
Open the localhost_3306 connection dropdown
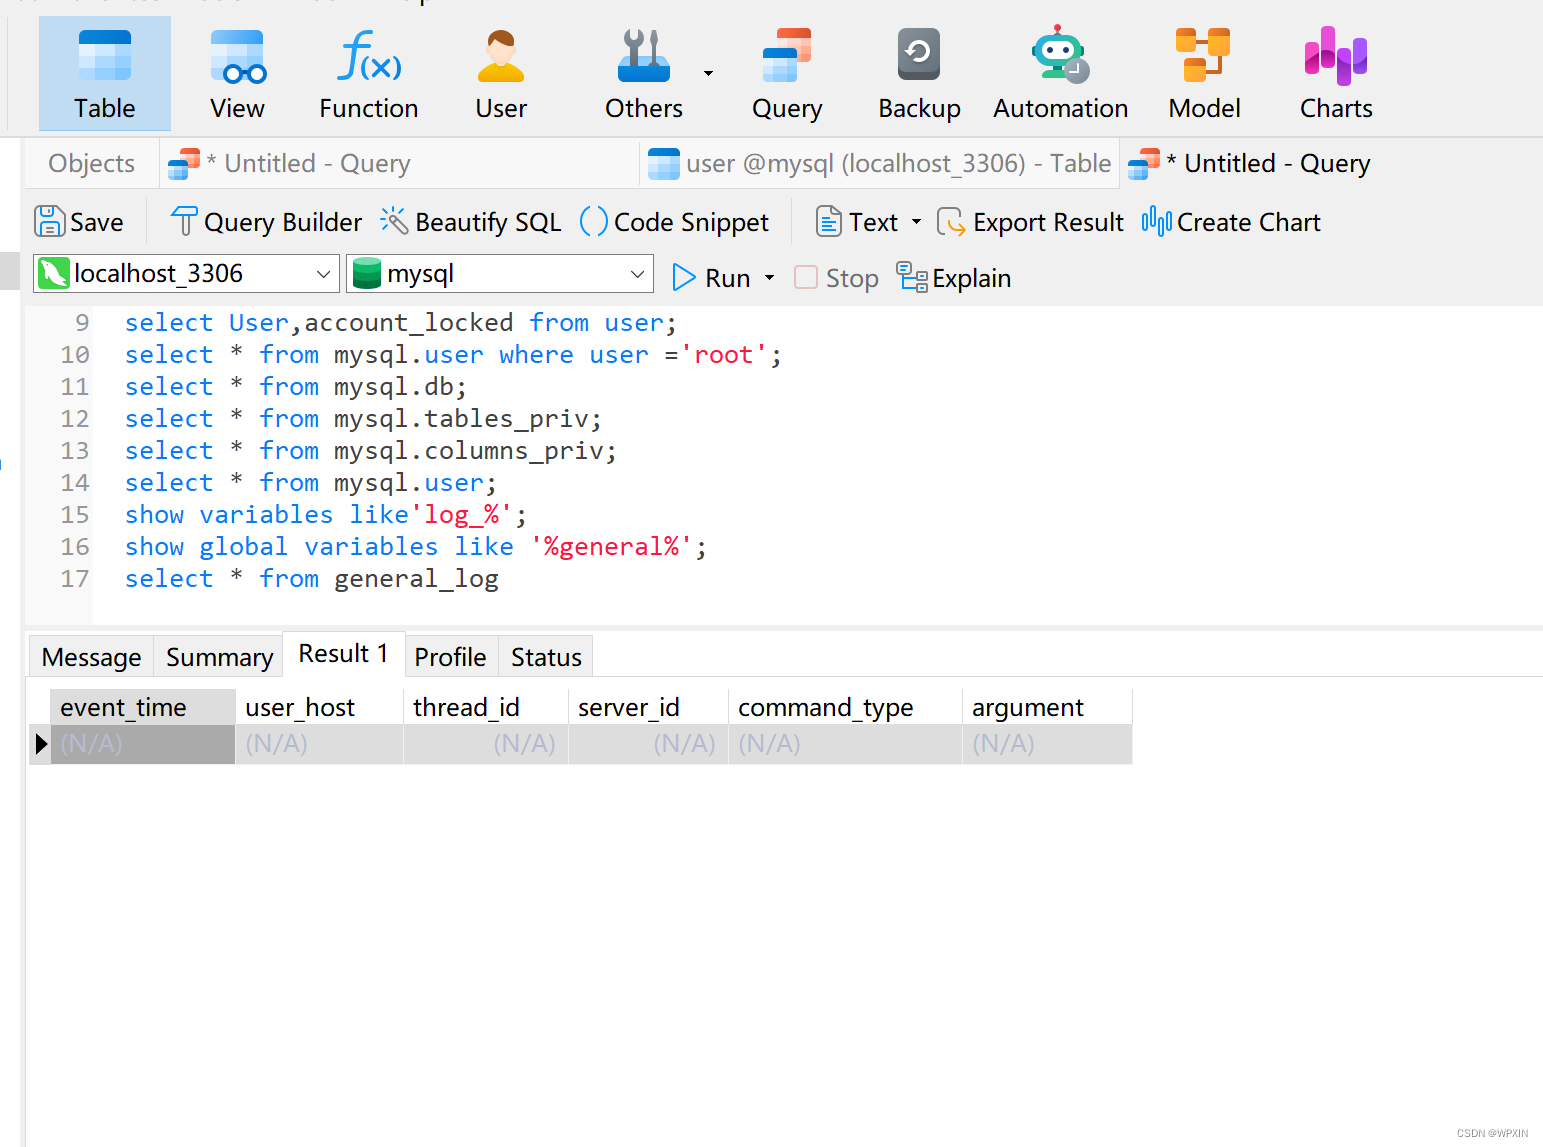coord(186,274)
